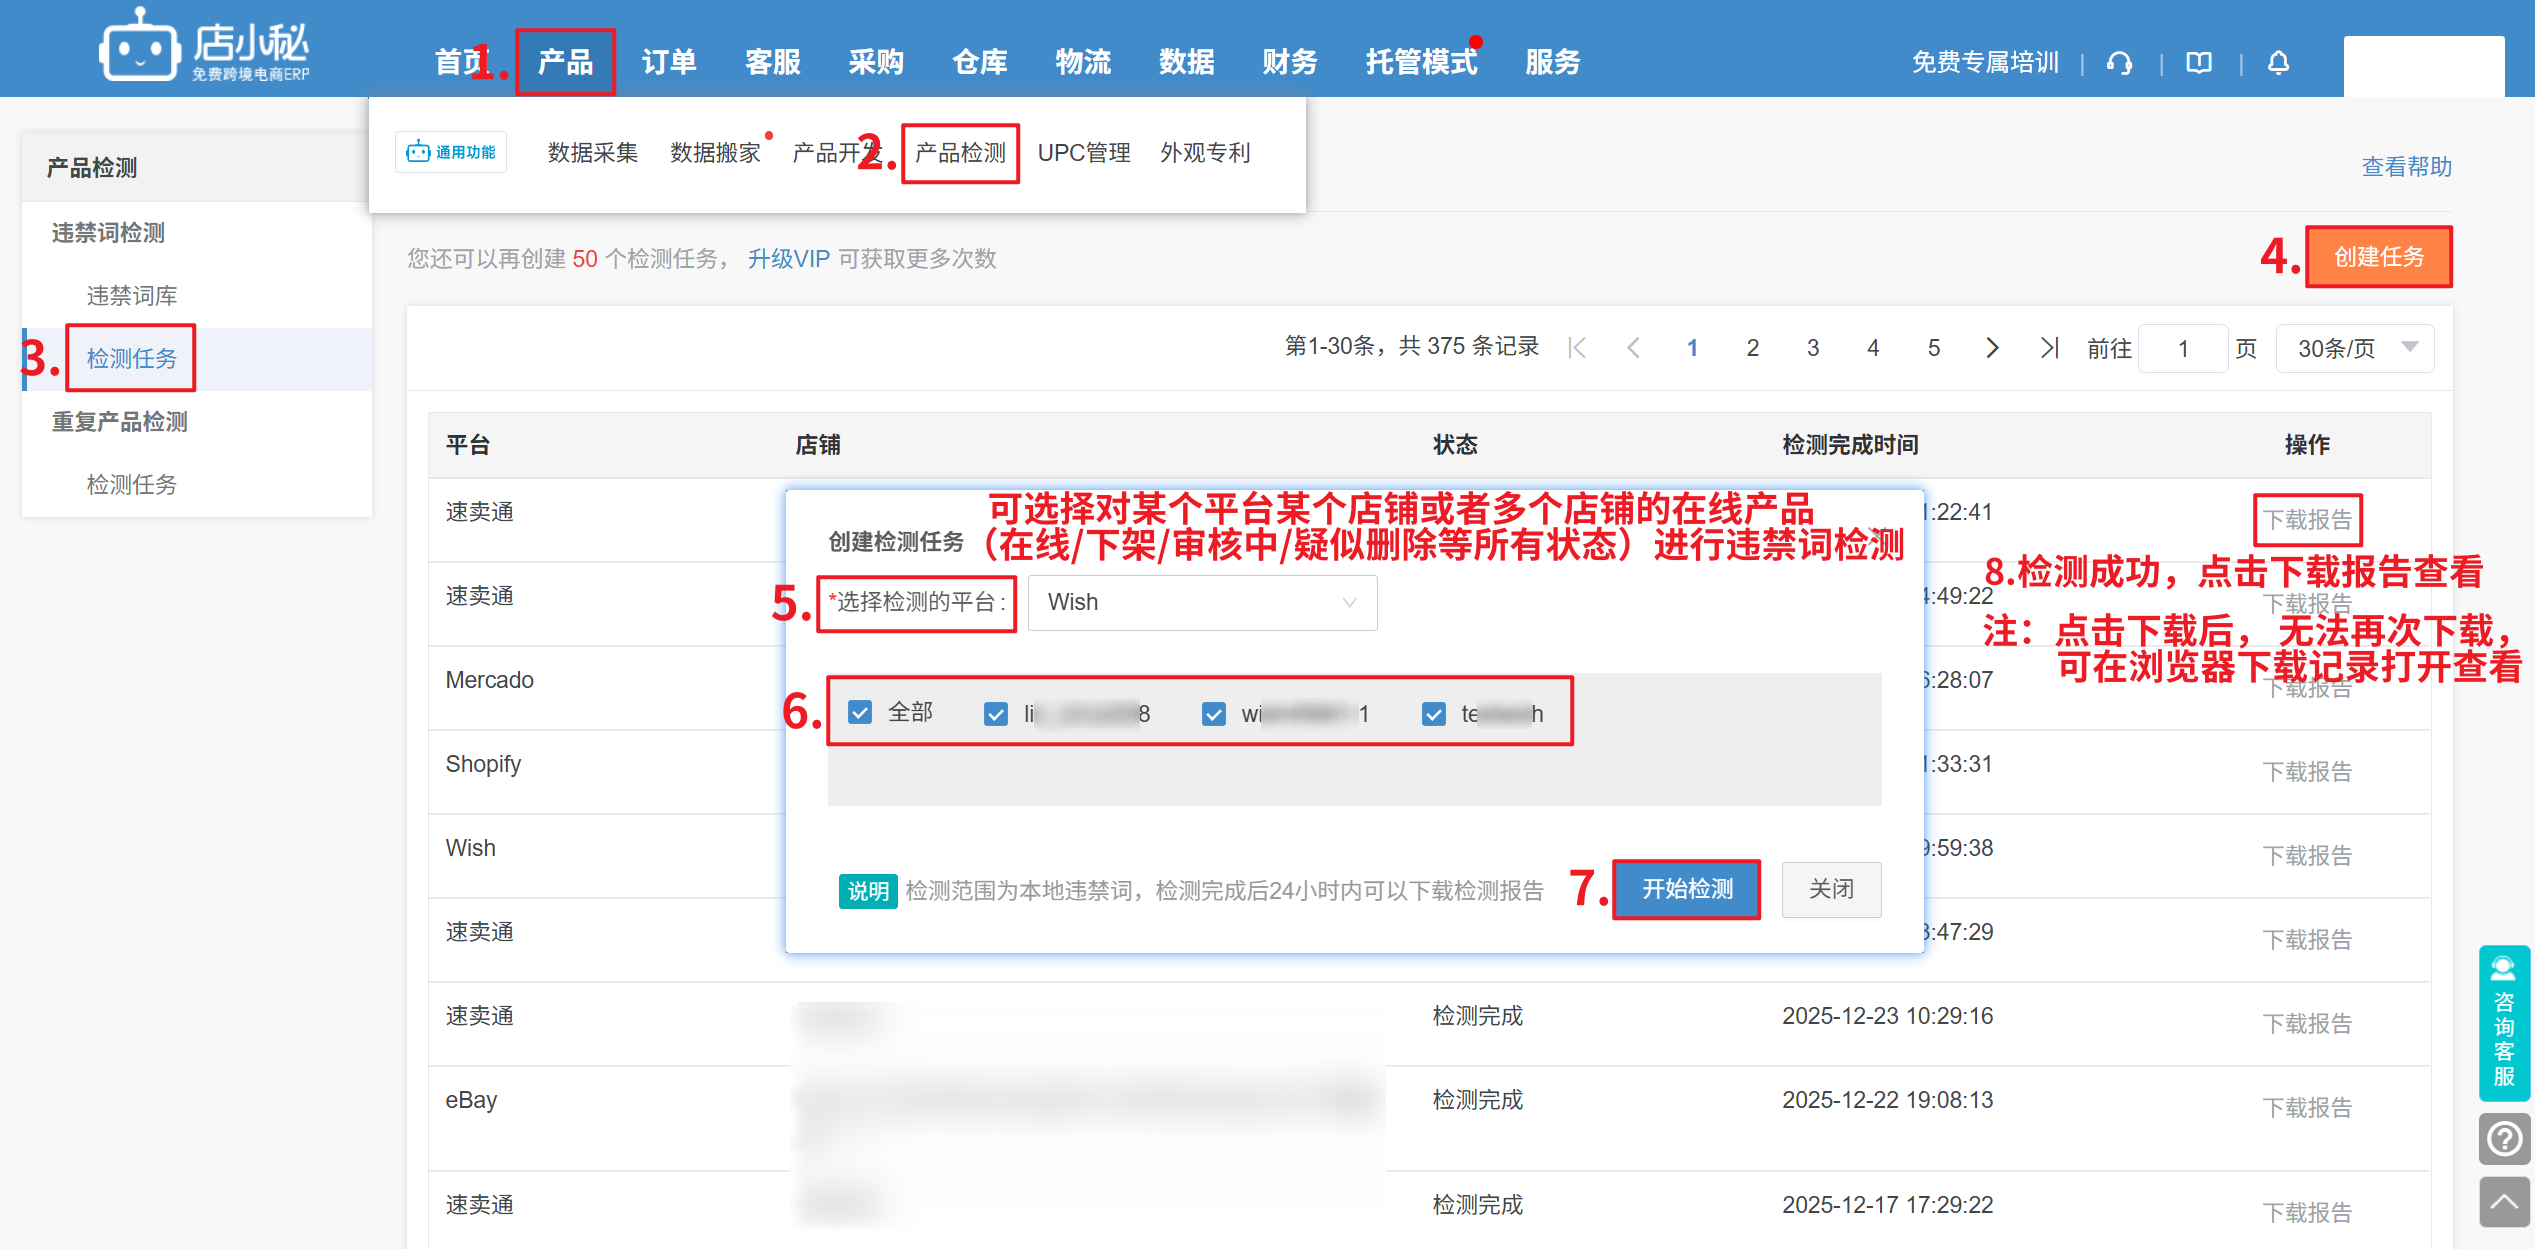Click the customer service headset icon

pos(2119,63)
